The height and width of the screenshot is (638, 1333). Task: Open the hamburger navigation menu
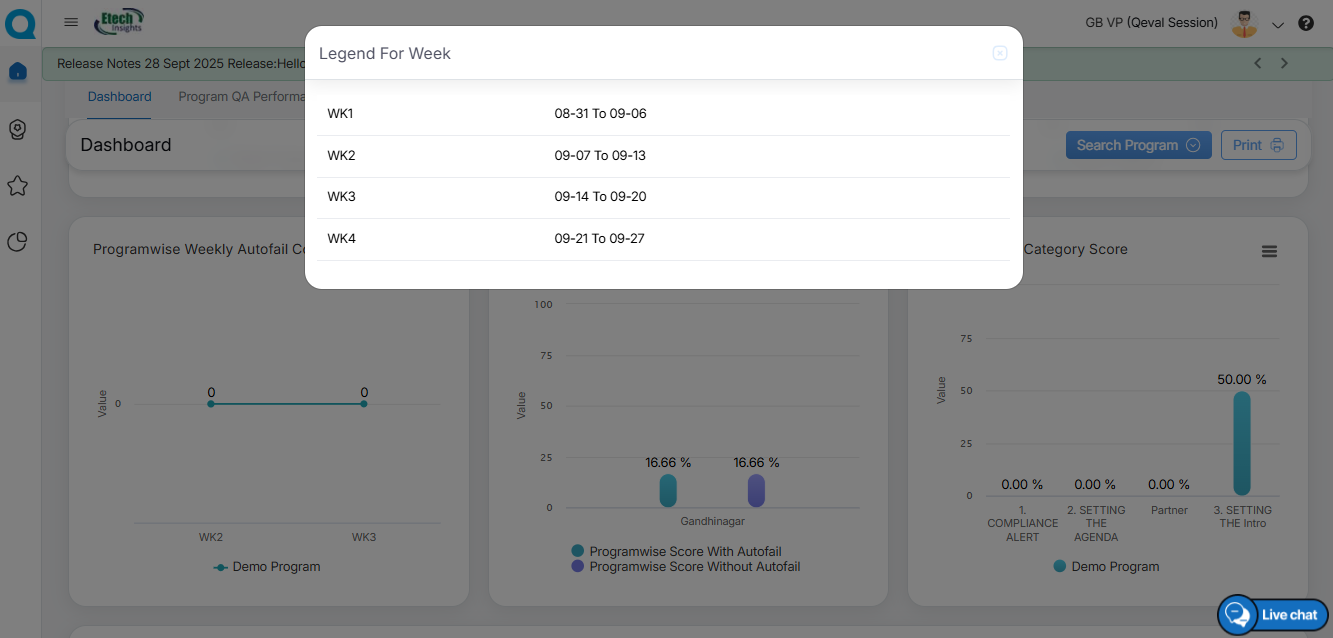click(71, 22)
